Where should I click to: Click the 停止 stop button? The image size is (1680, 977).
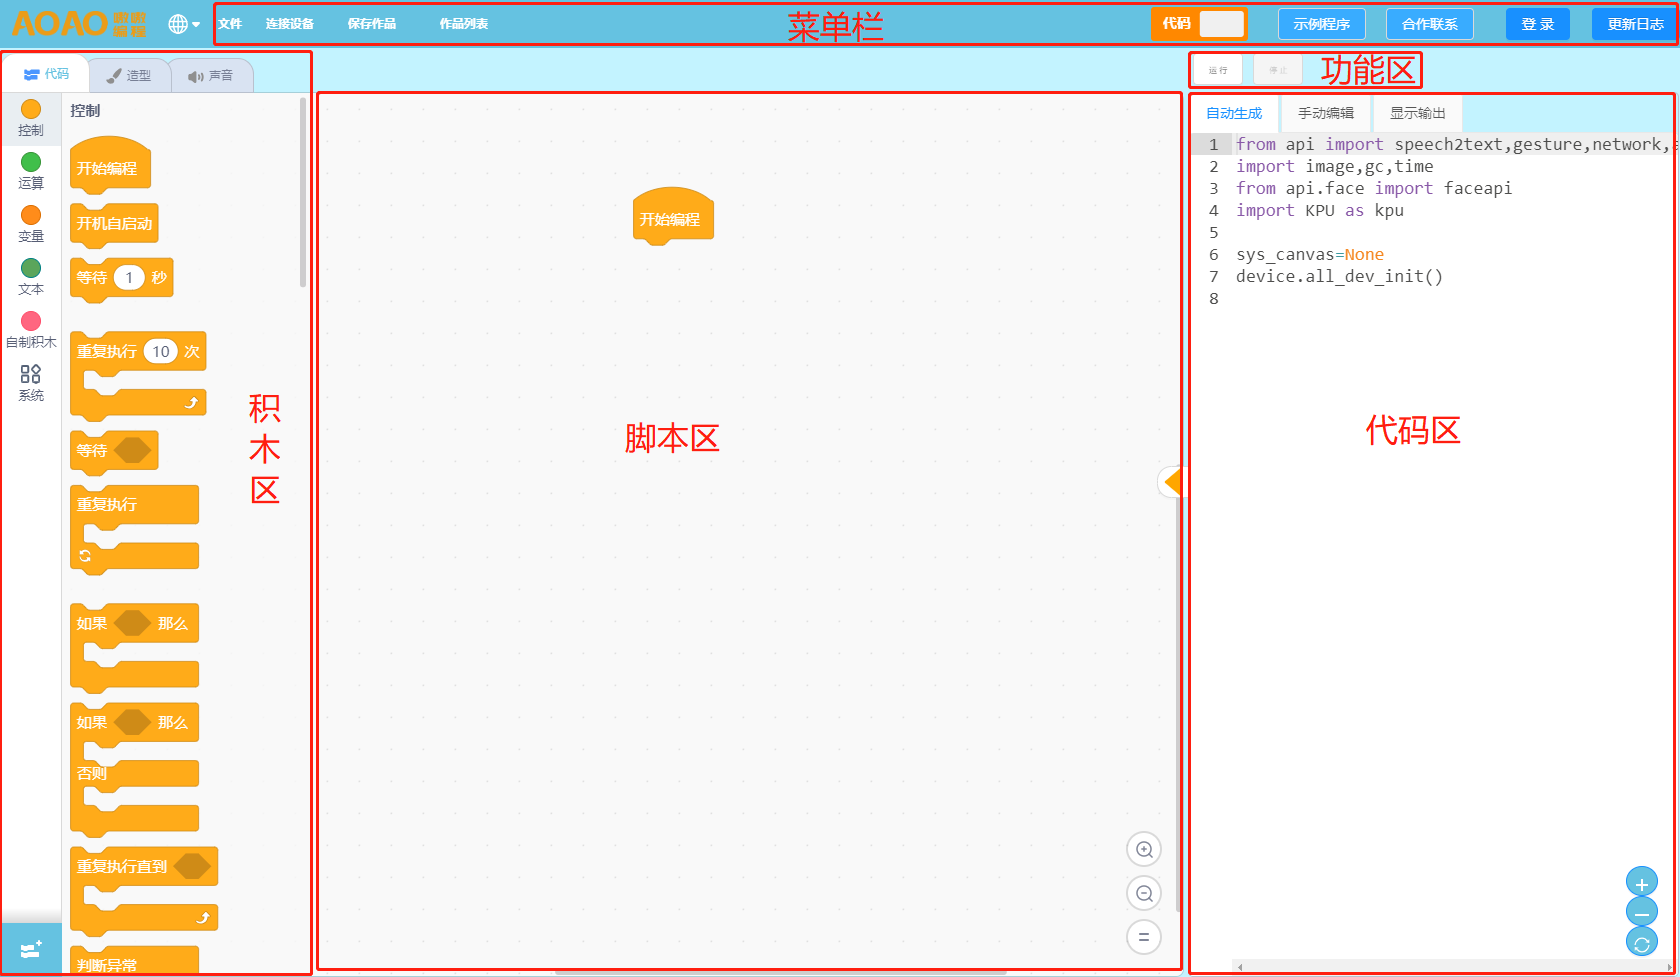tap(1278, 70)
